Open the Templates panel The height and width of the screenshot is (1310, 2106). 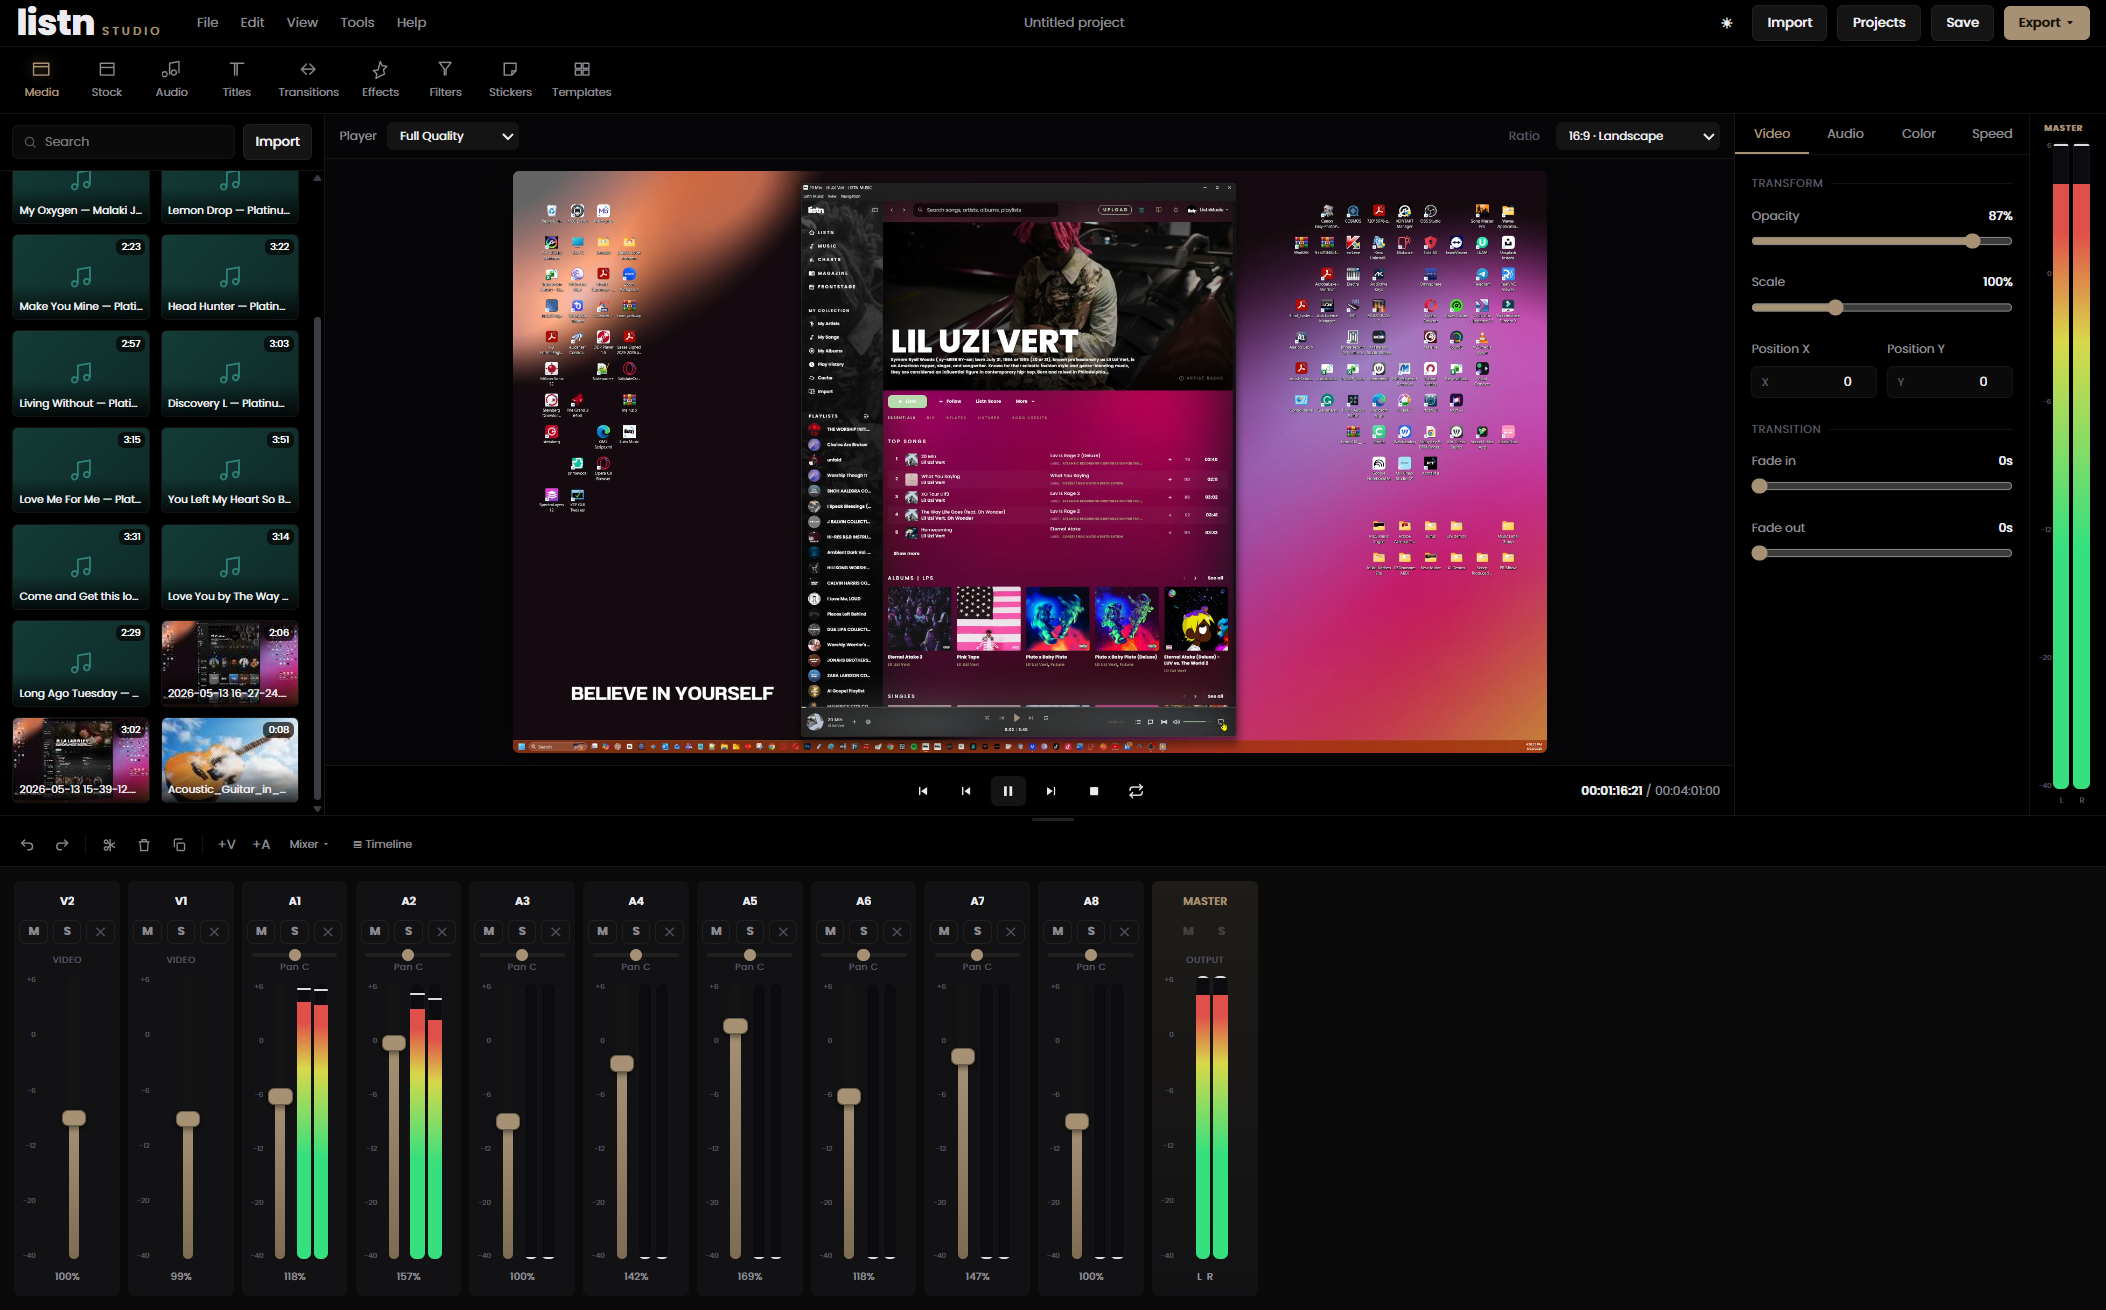click(582, 79)
